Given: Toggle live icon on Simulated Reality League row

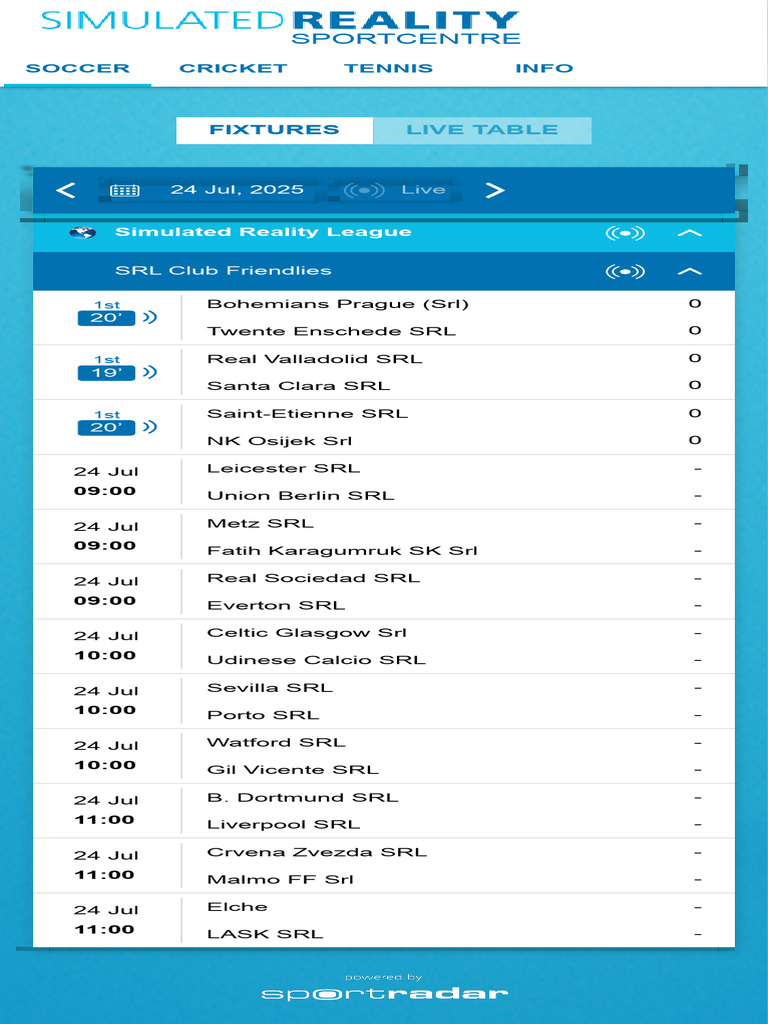Looking at the screenshot, I should click(x=625, y=233).
